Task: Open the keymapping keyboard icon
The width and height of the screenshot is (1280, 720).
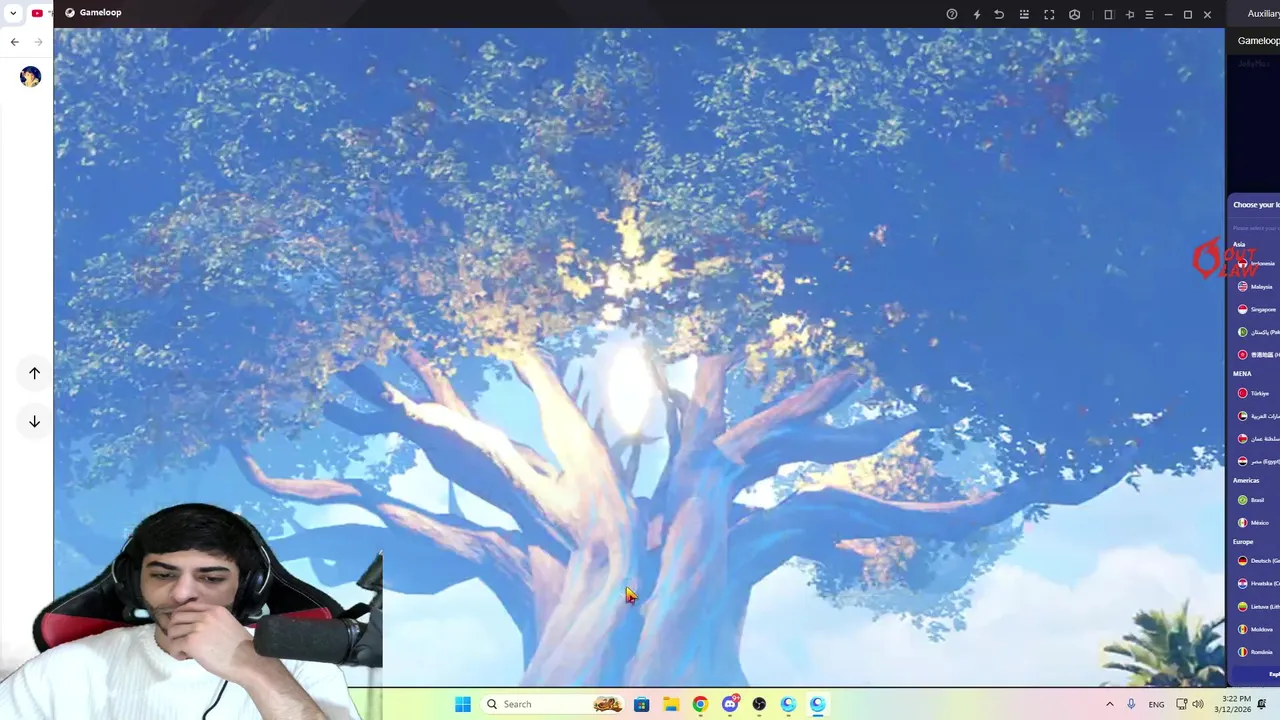Action: 1024,14
